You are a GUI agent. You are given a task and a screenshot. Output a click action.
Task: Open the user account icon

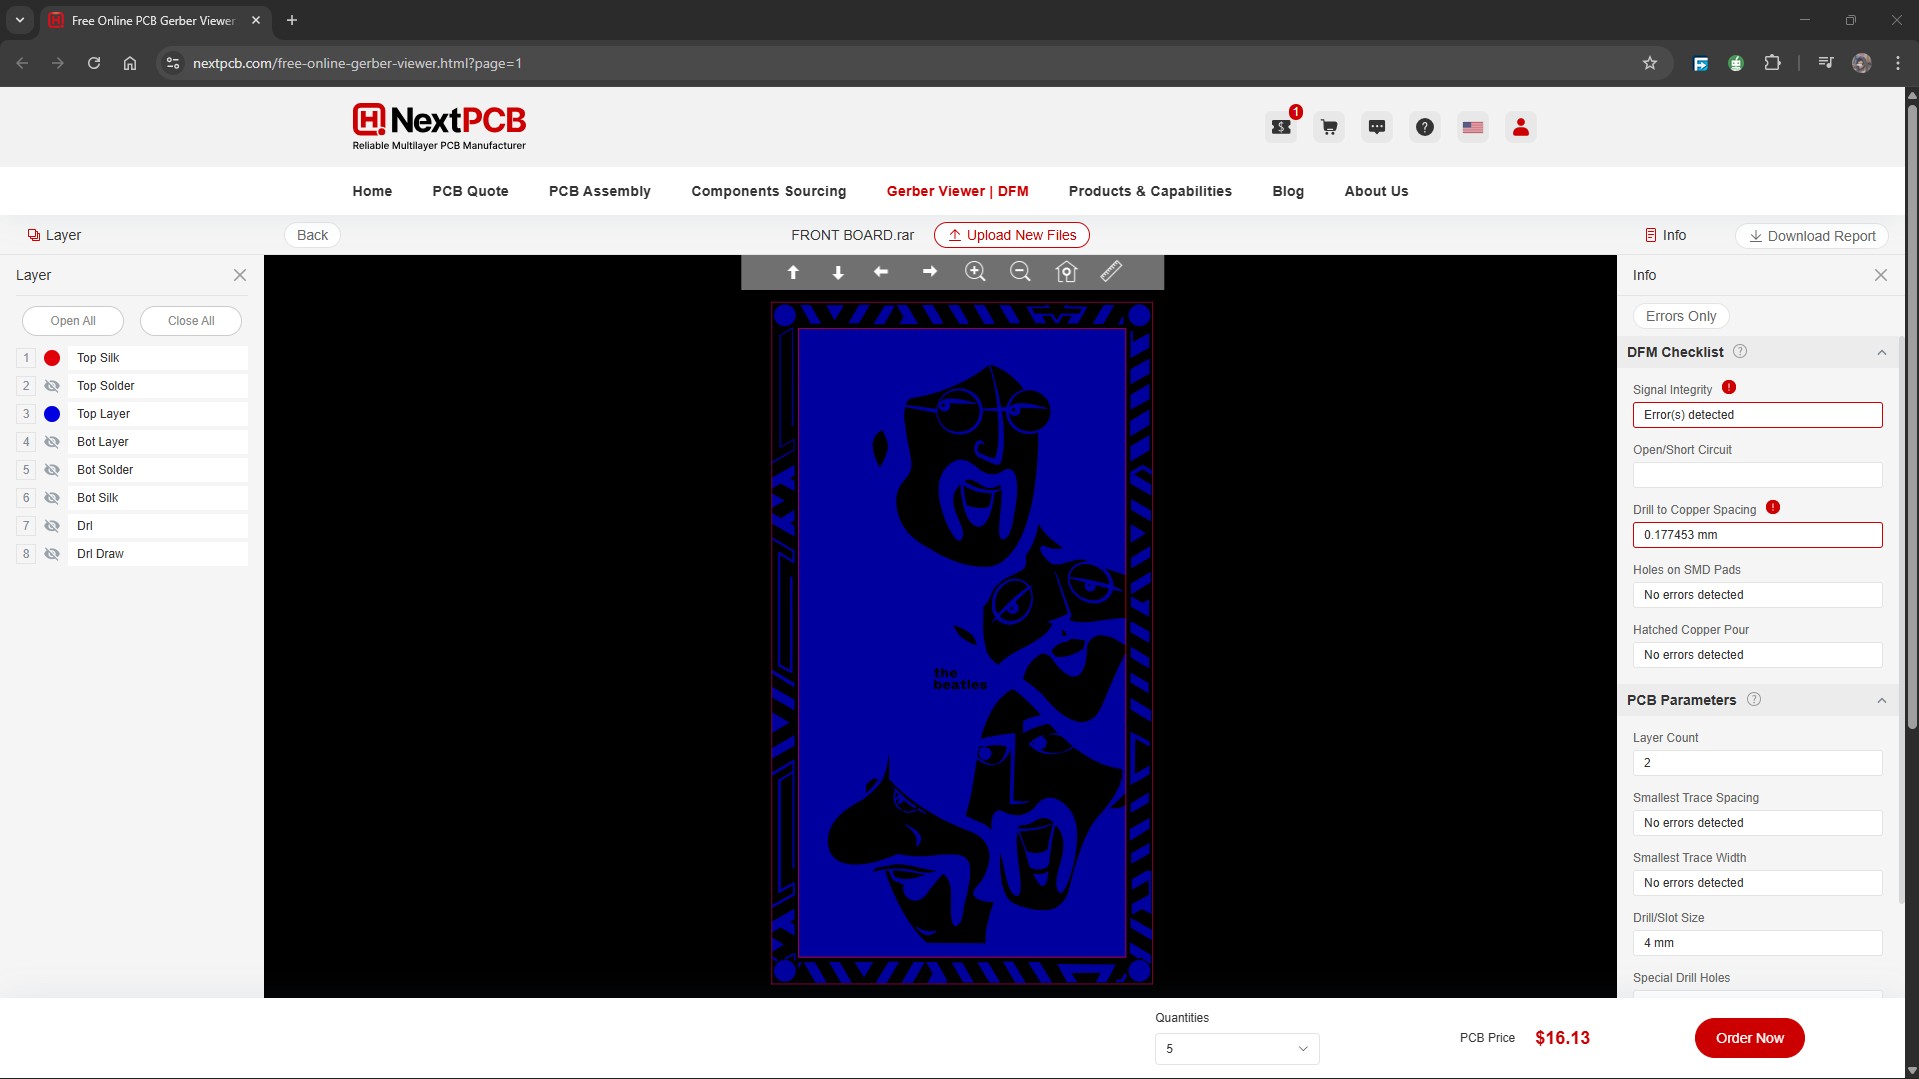click(x=1521, y=127)
